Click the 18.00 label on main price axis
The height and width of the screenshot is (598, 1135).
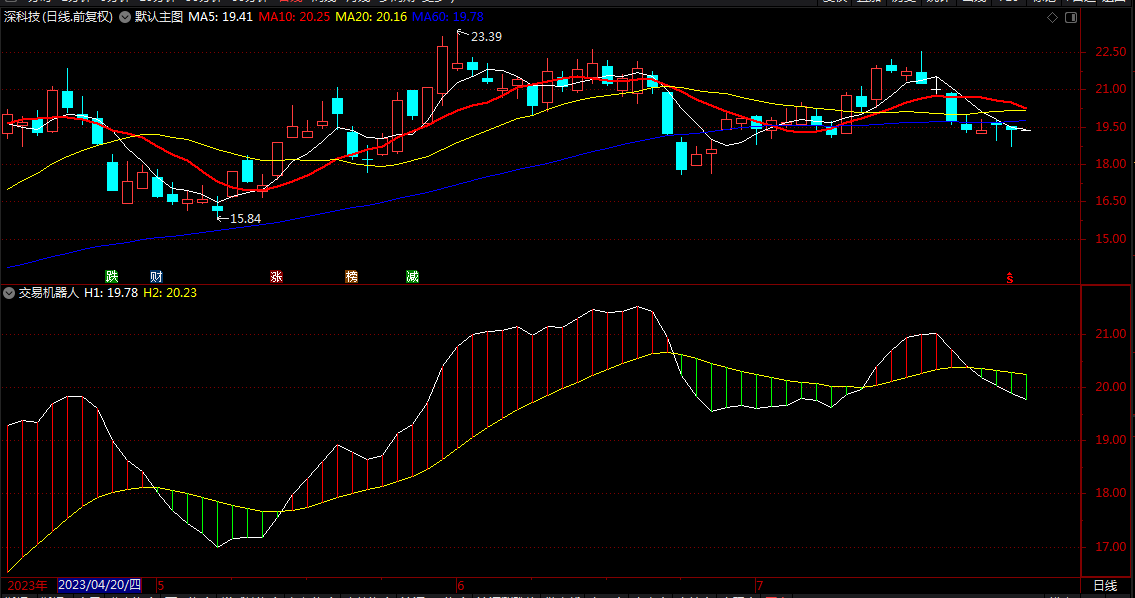(x=1110, y=164)
